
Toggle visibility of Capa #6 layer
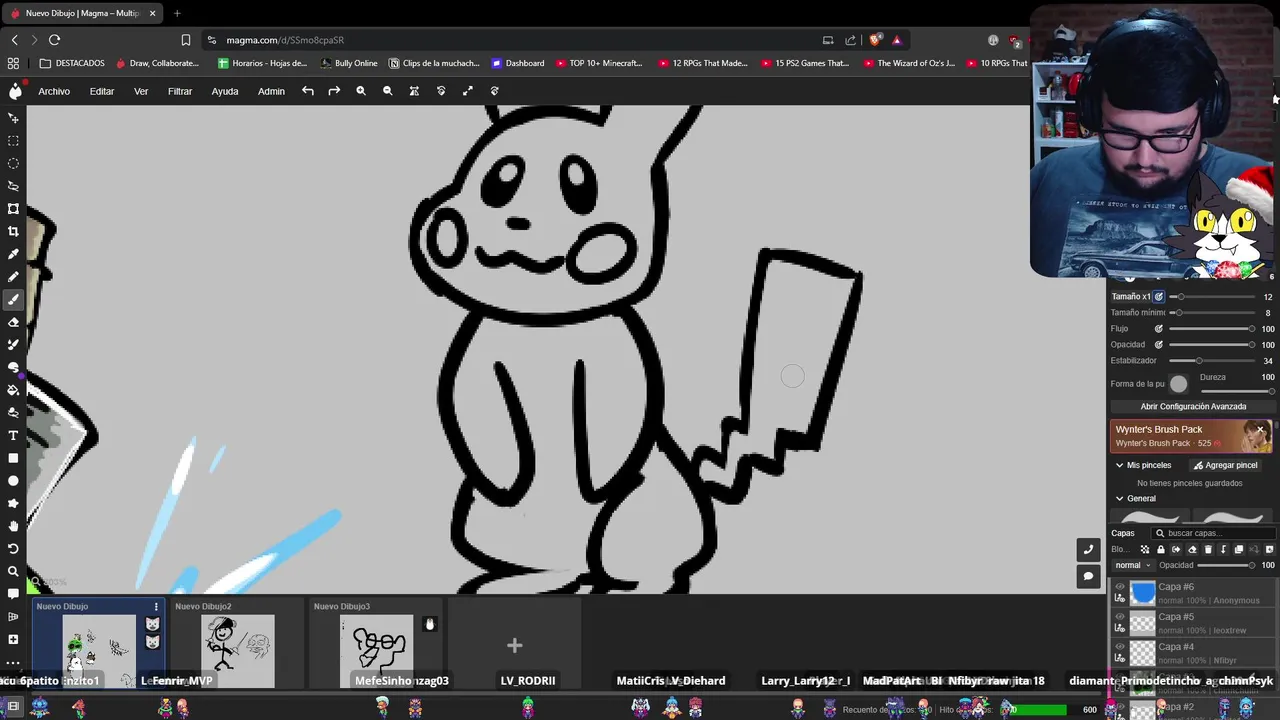[x=1120, y=587]
